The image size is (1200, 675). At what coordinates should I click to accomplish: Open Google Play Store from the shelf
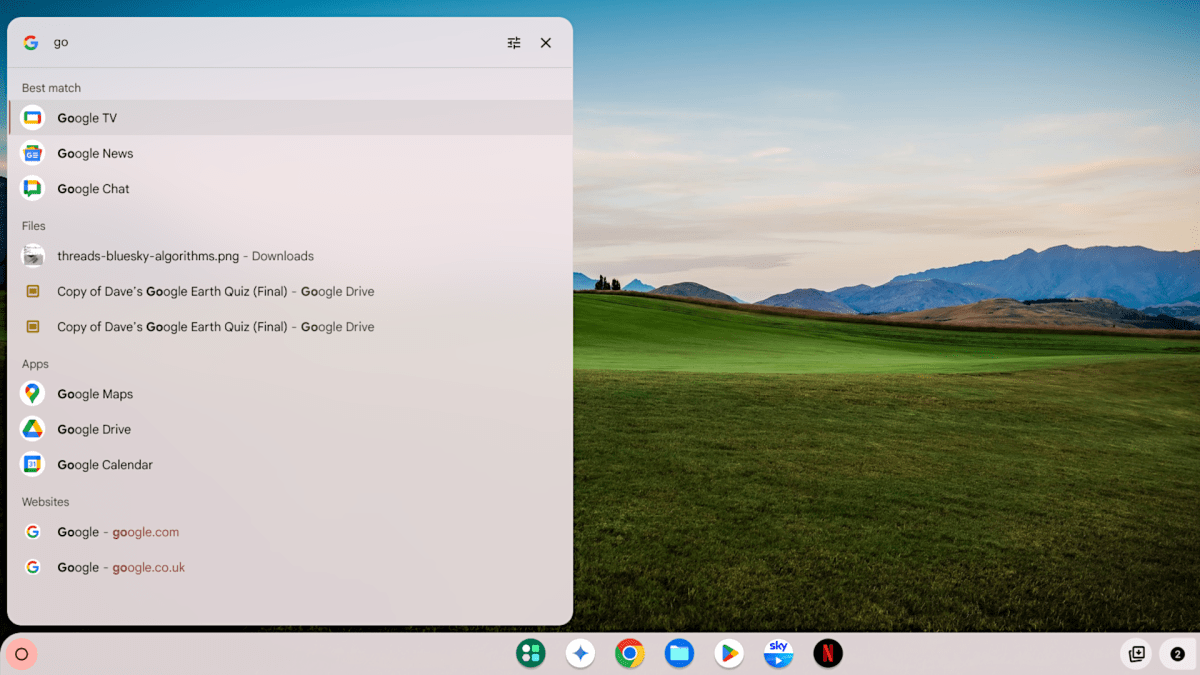point(729,653)
